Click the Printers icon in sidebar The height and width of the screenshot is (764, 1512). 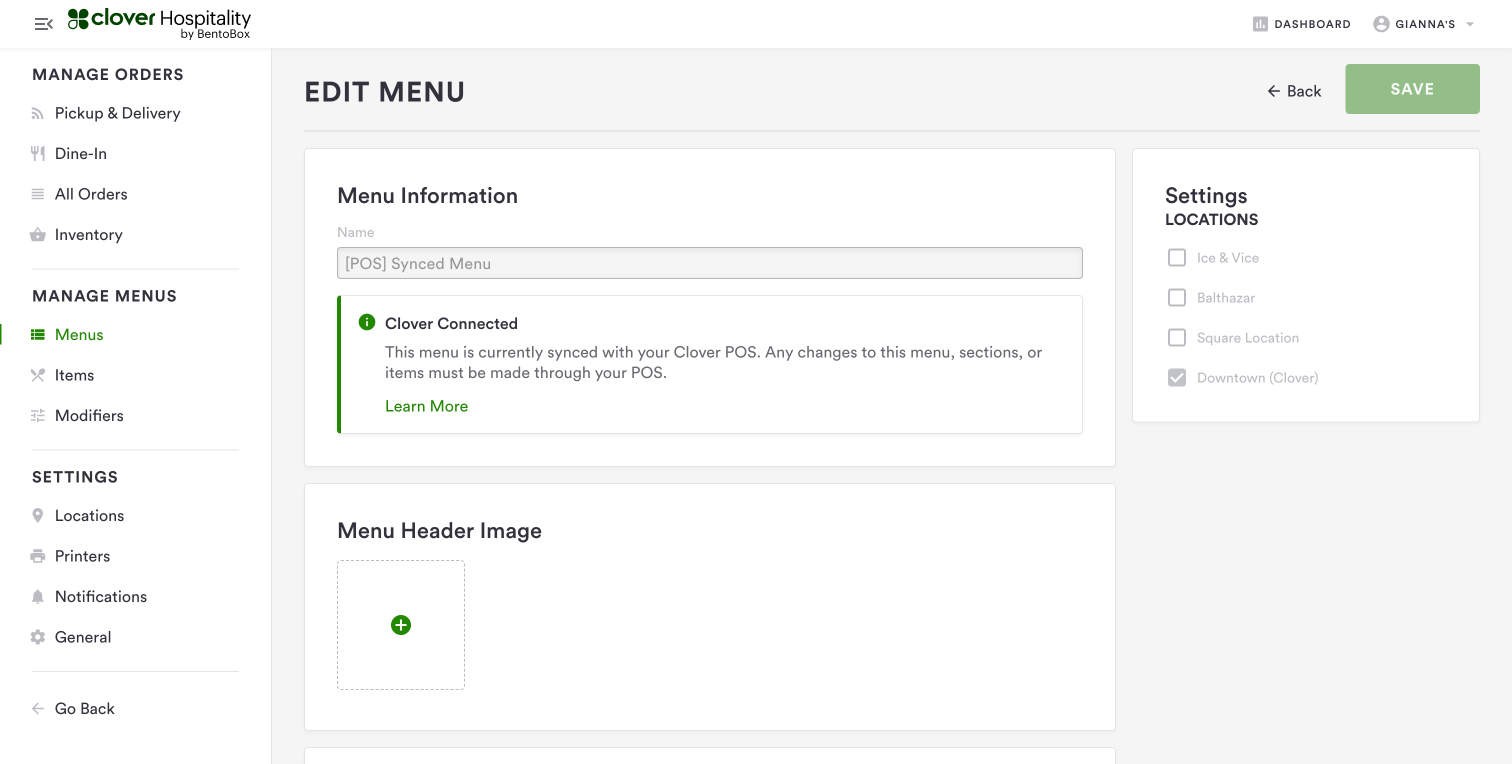click(x=38, y=556)
